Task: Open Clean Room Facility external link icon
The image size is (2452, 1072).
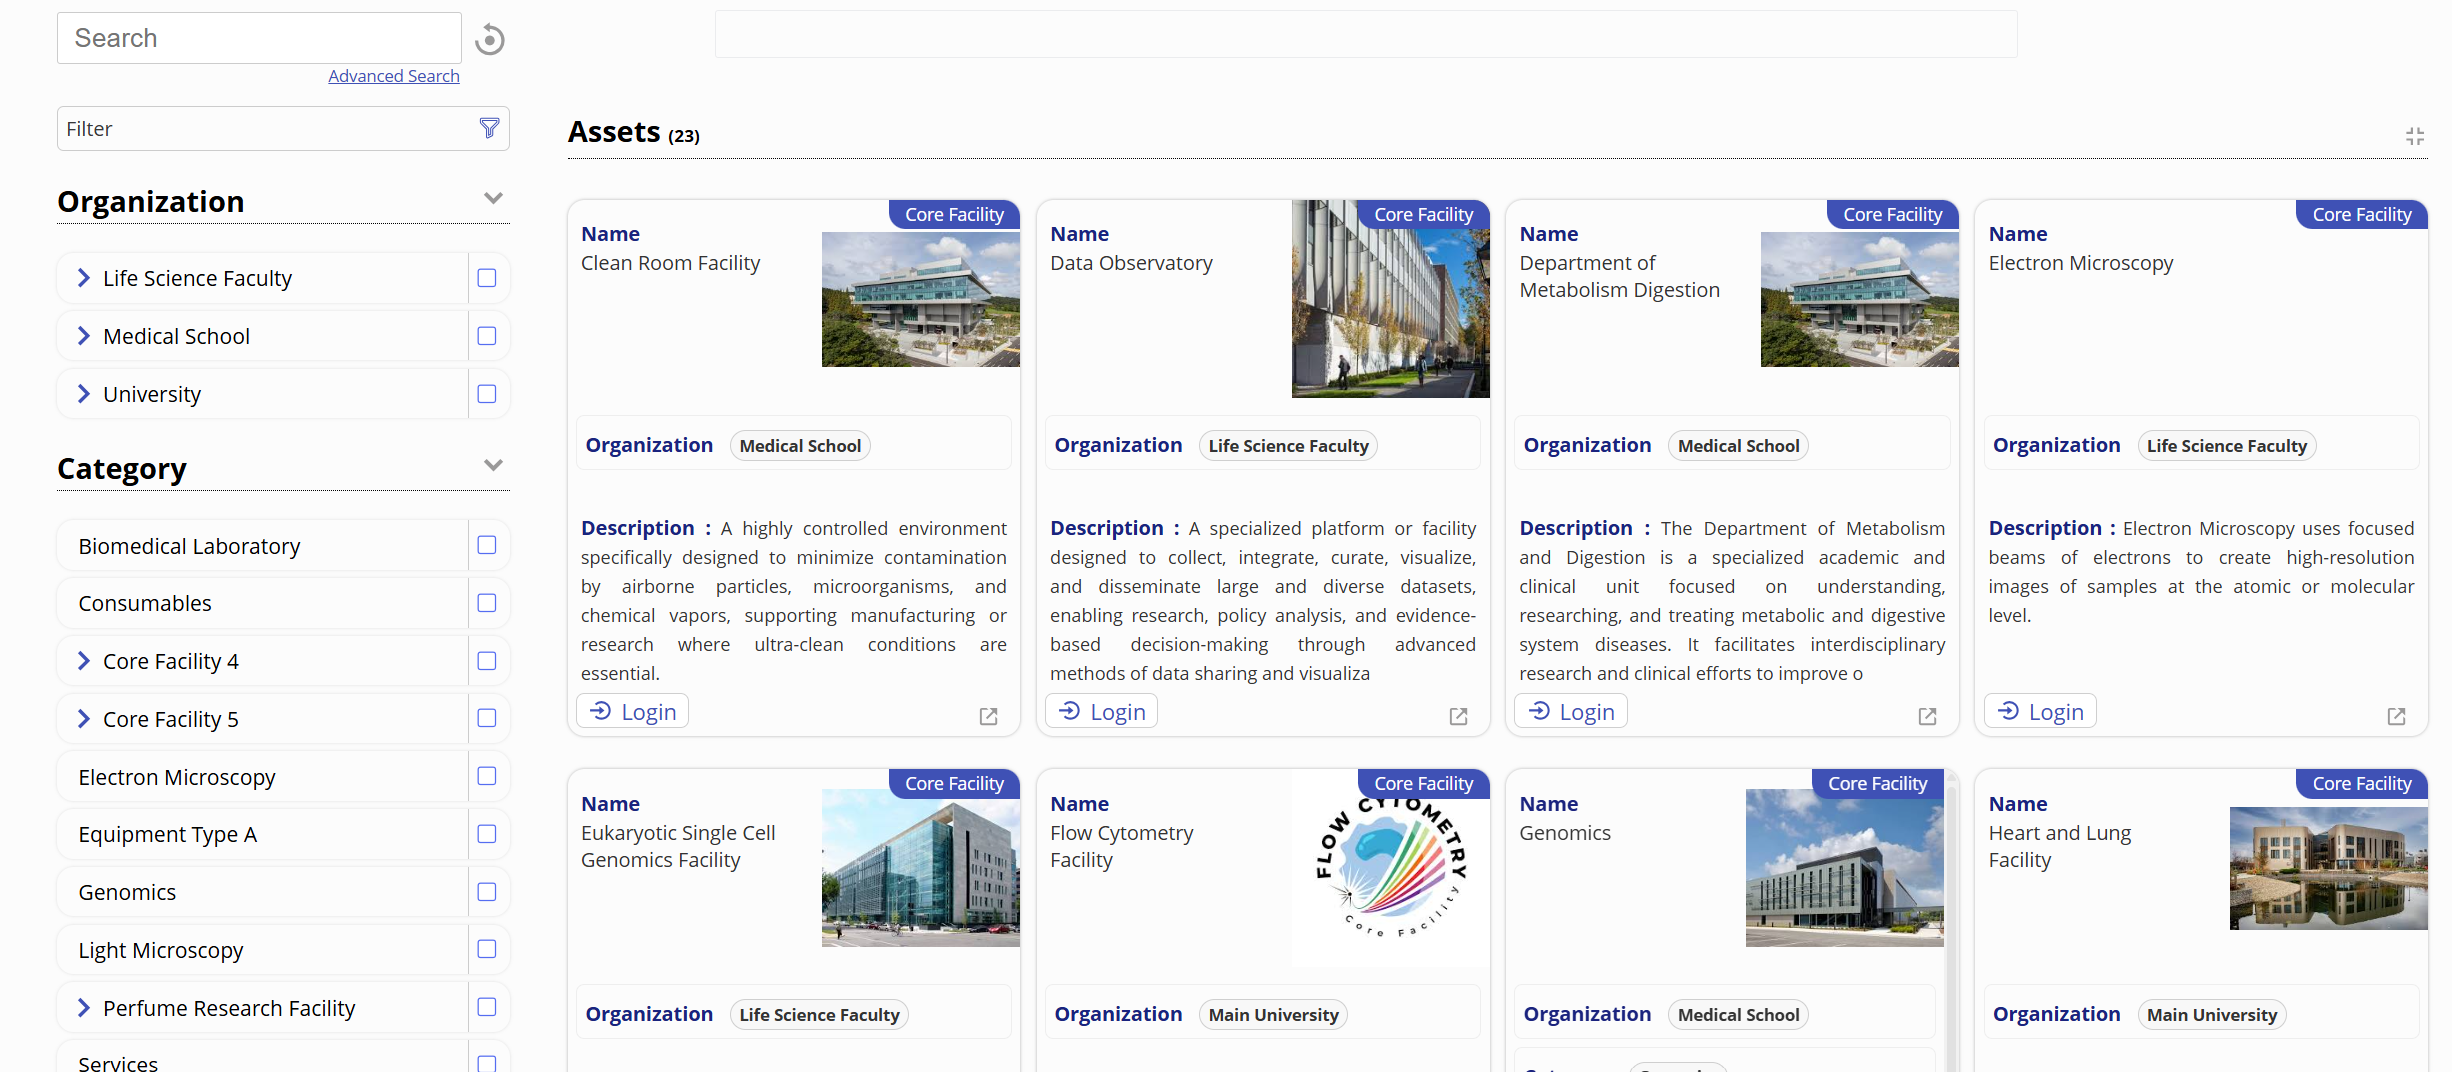Action: coord(988,716)
